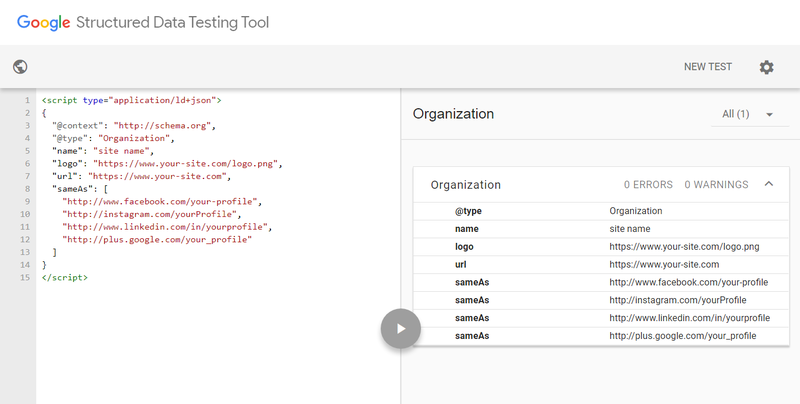Click the your-site.com url value
The height and width of the screenshot is (404, 800).
click(664, 265)
